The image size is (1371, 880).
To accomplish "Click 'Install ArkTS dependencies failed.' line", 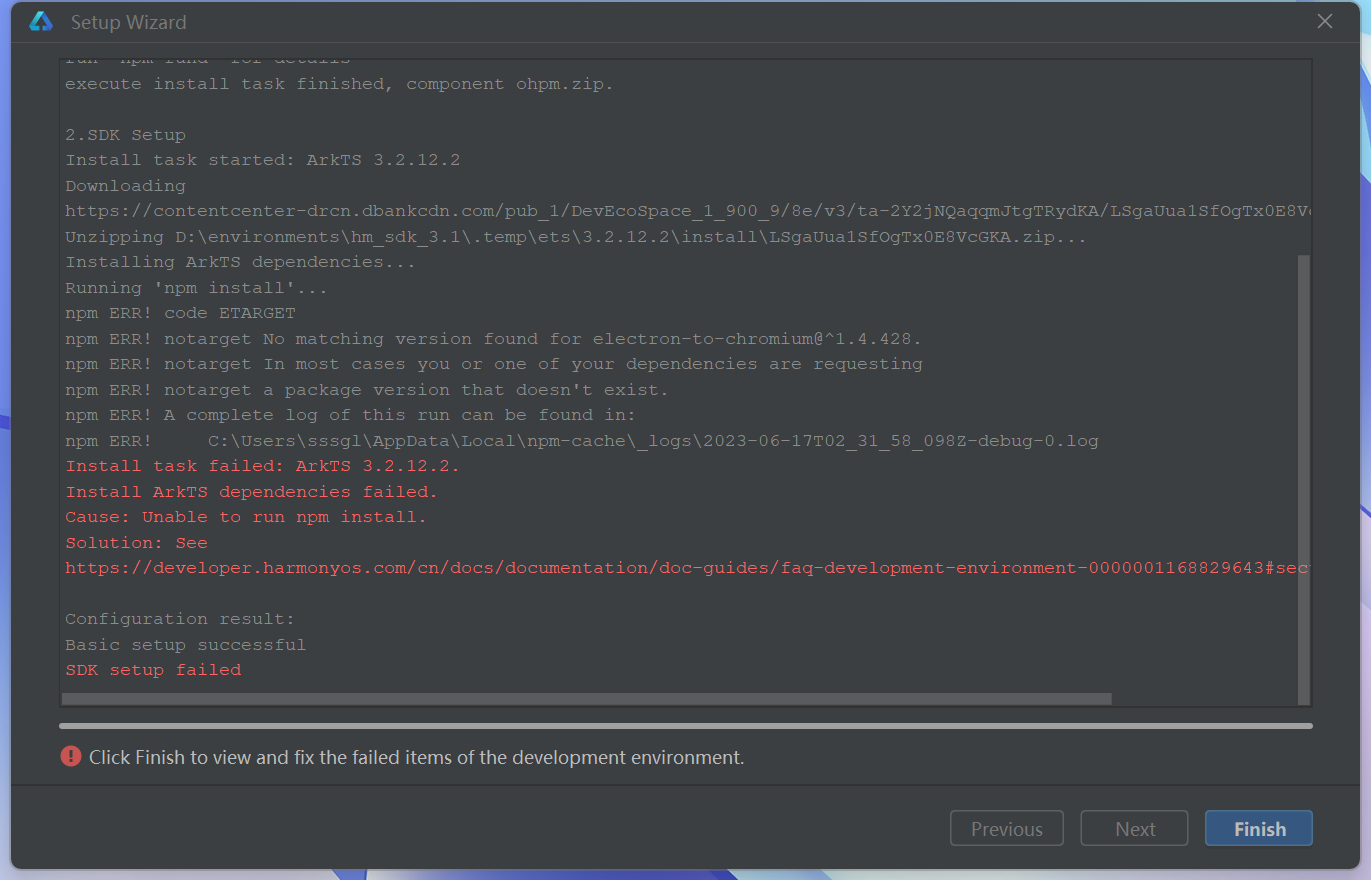I will [252, 492].
